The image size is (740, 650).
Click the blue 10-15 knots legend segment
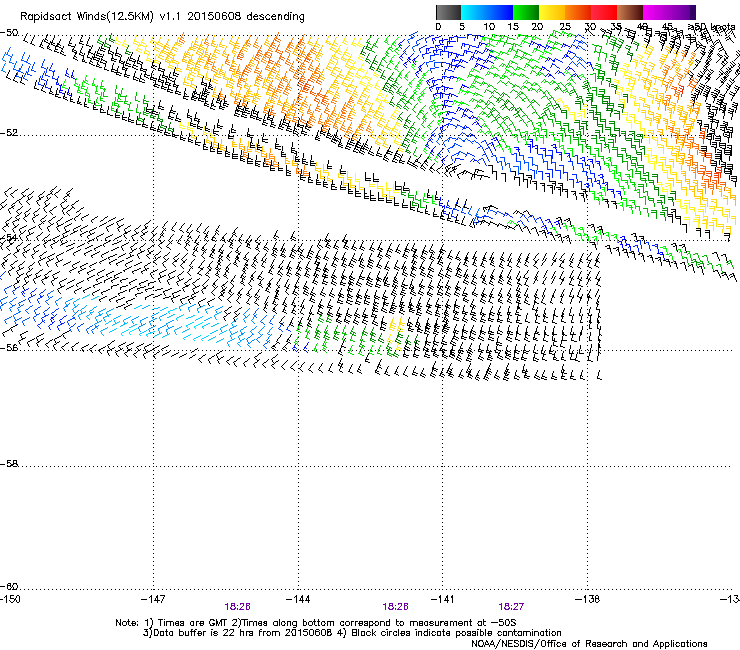click(499, 12)
